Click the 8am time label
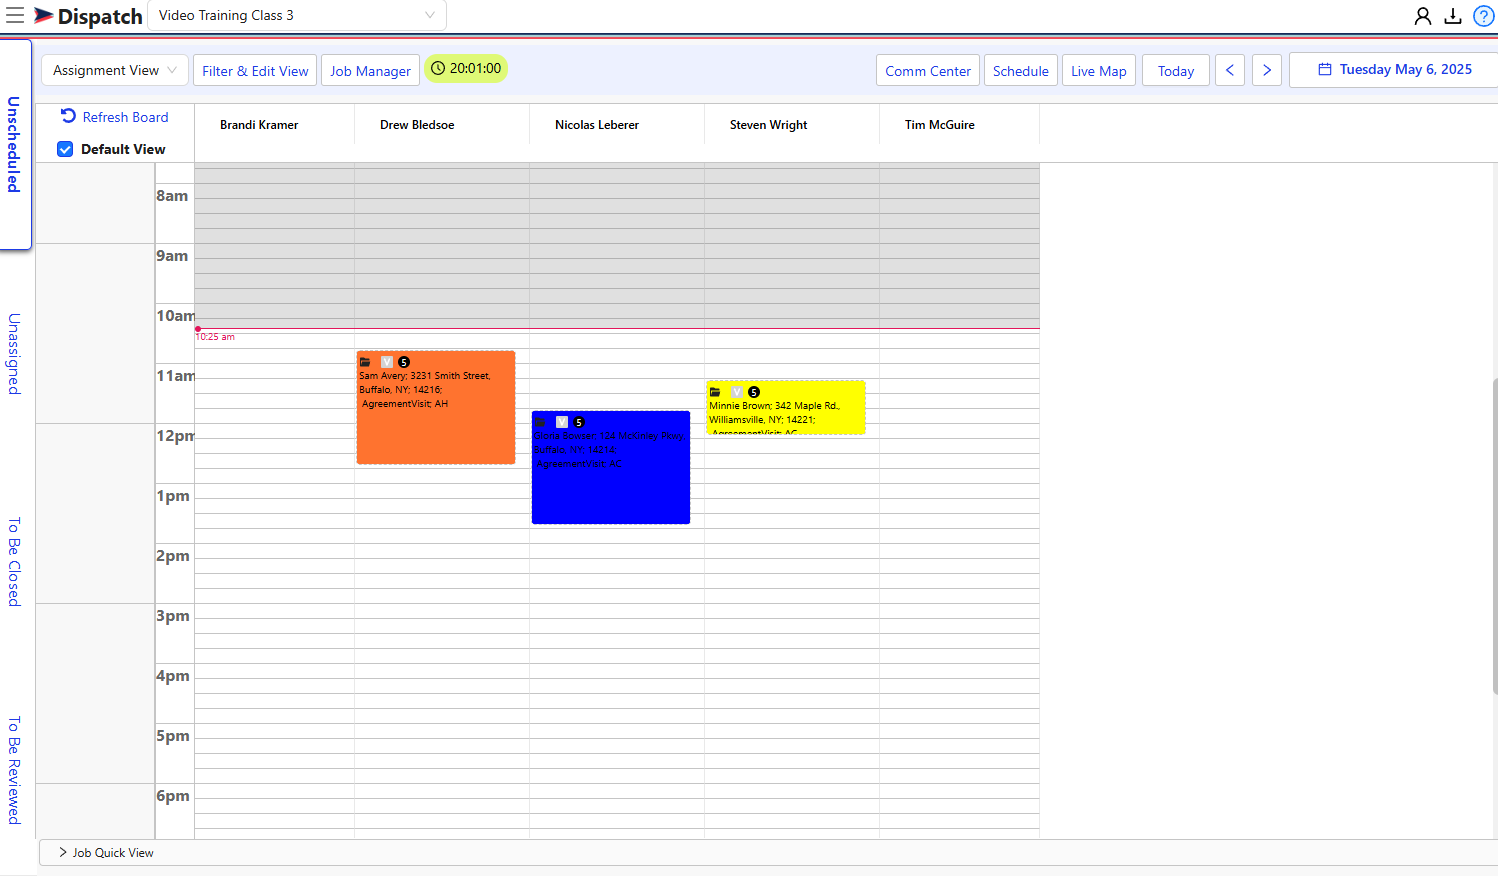Image resolution: width=1498 pixels, height=879 pixels. [172, 196]
